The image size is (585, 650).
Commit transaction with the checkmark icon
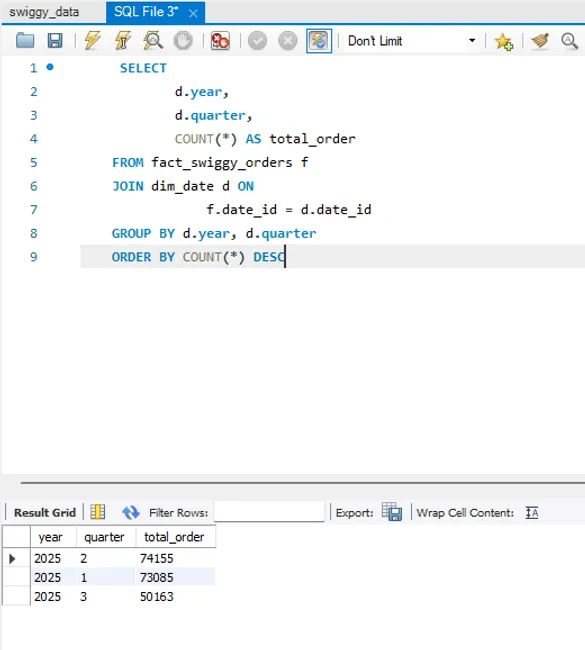(x=257, y=41)
